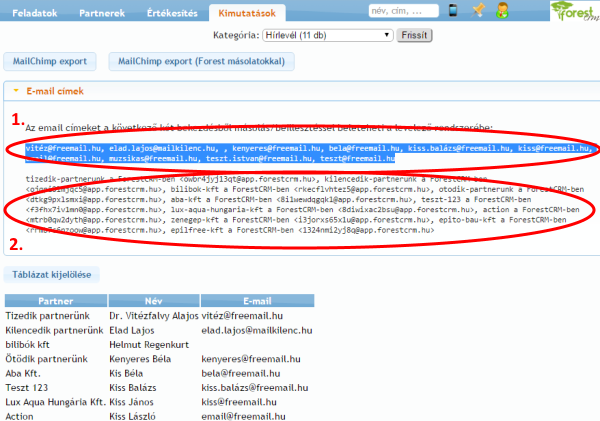
Task: Open the Partnerek tab
Action: click(102, 13)
